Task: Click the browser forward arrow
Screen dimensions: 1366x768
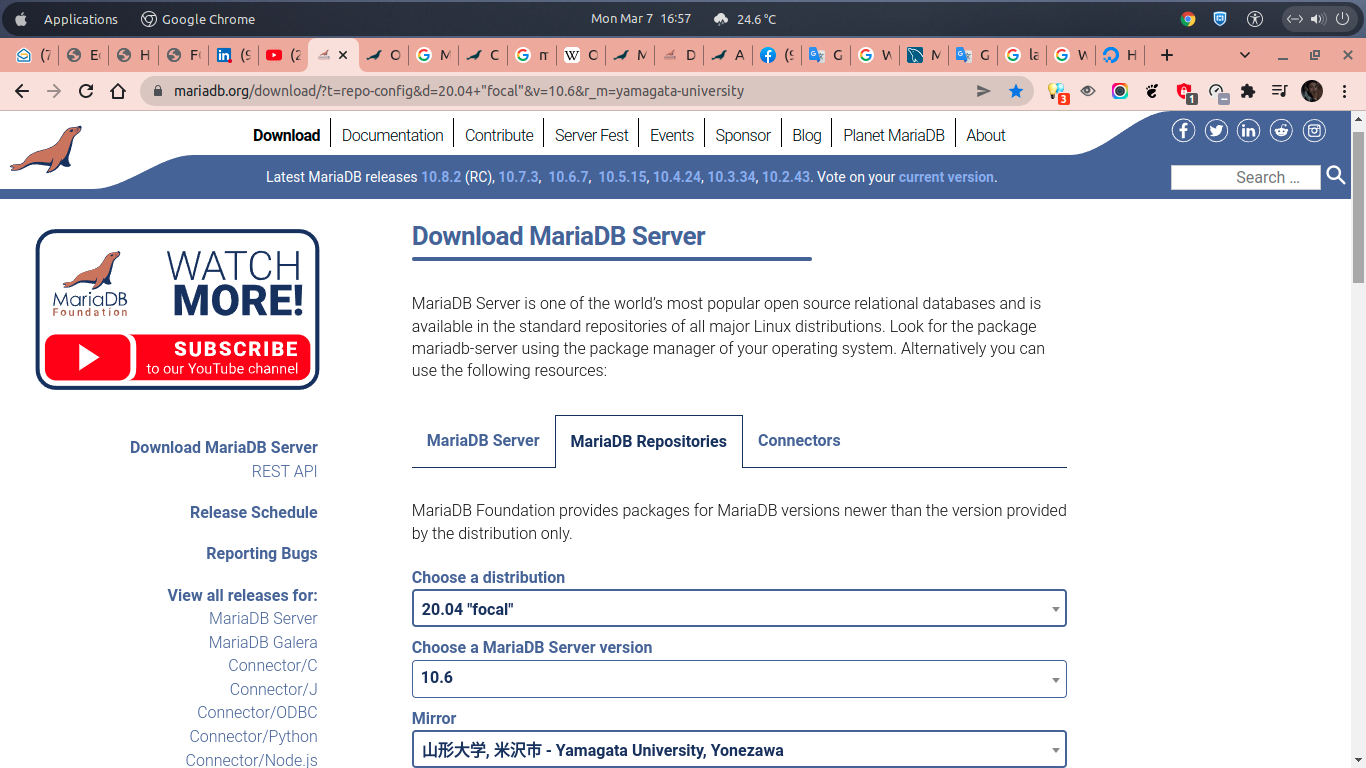Action: coord(54,91)
